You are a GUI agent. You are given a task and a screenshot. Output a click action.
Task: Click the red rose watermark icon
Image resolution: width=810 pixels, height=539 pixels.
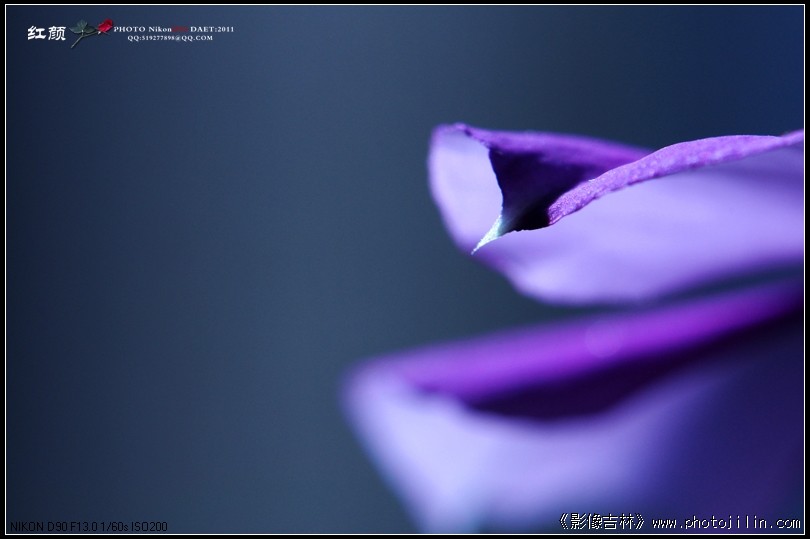click(105, 25)
